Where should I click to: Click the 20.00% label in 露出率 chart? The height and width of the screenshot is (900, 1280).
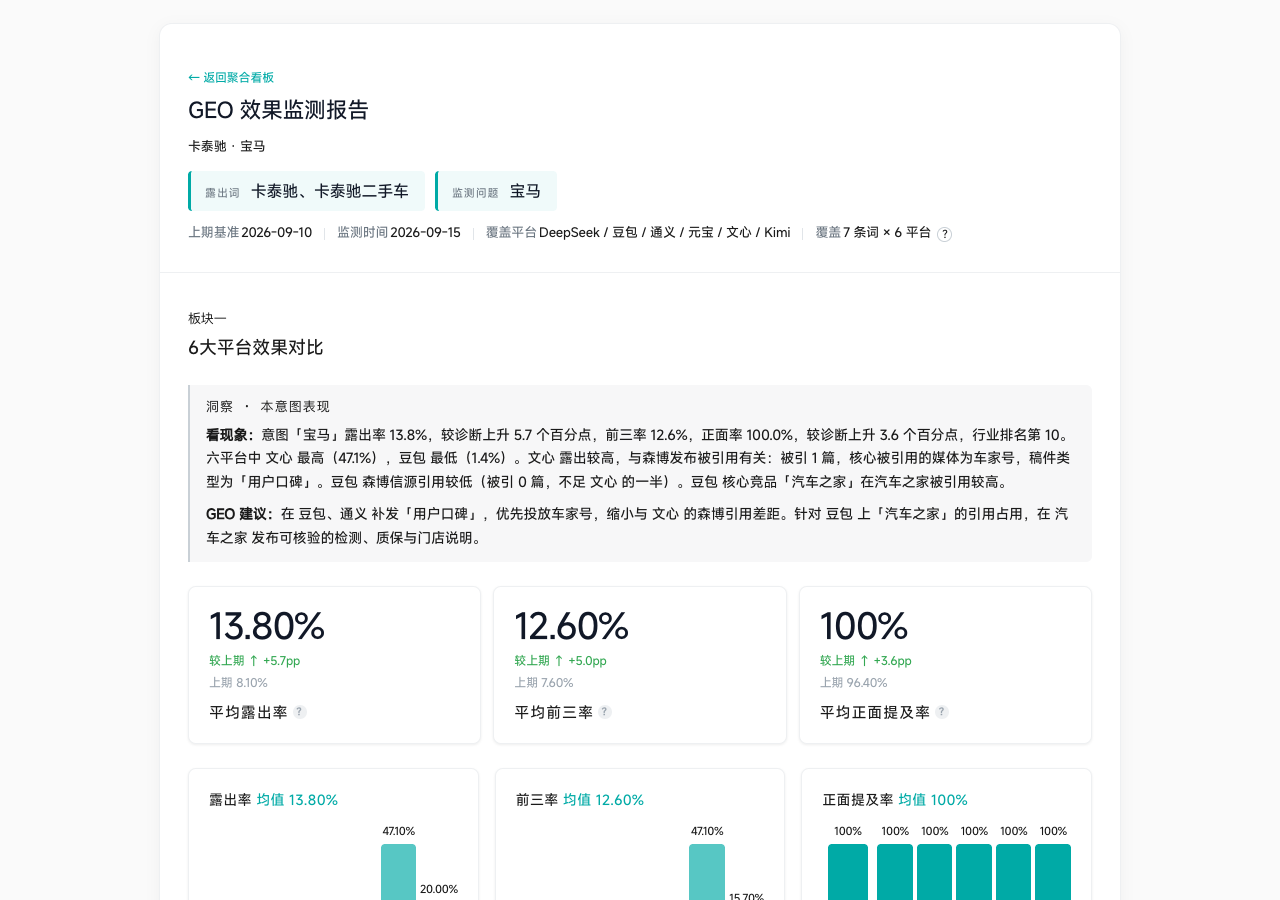pyautogui.click(x=439, y=889)
